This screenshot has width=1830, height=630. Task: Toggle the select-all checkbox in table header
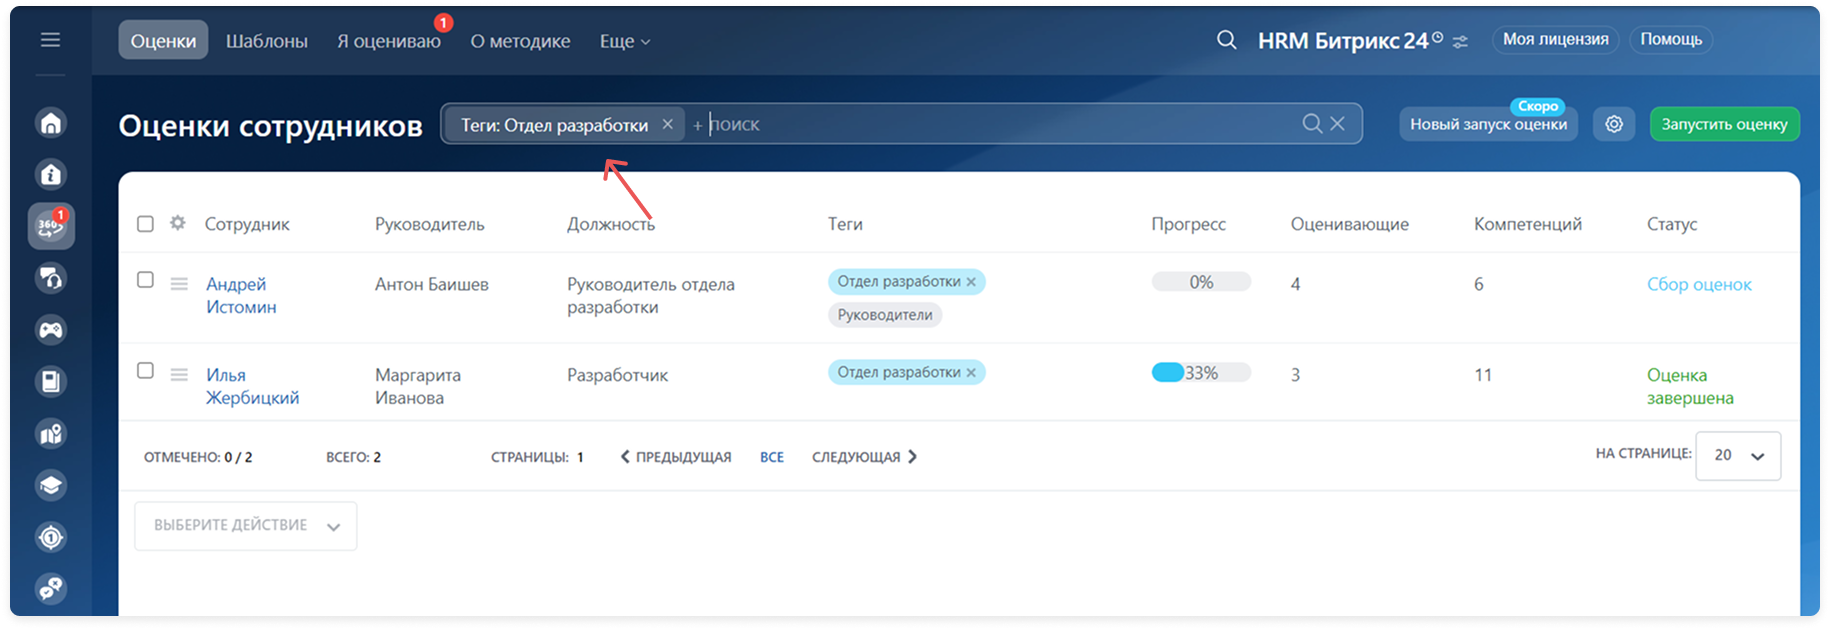coord(145,224)
